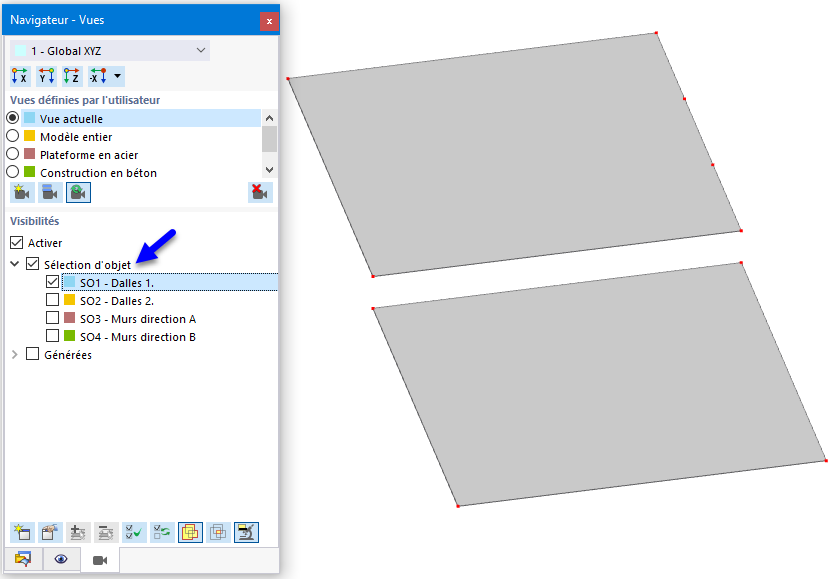Close the Navigateur - Vues panel
The width and height of the screenshot is (834, 579).
pos(269,21)
